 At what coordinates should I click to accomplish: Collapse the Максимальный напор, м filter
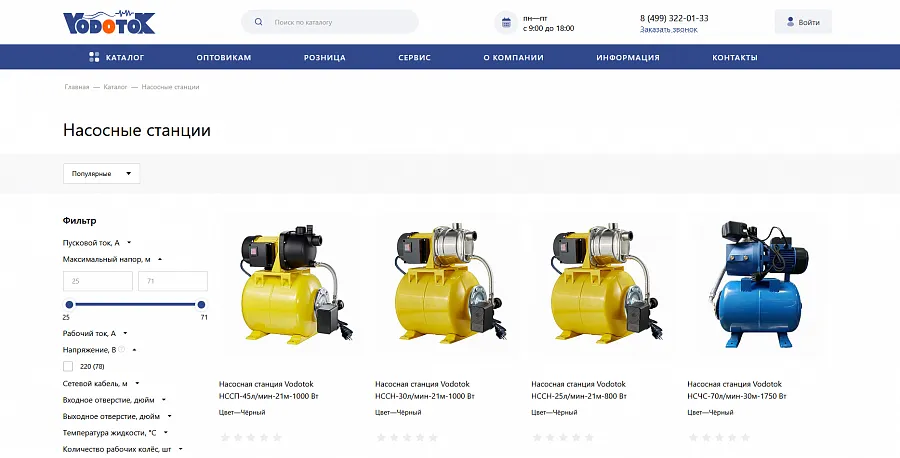pos(112,259)
